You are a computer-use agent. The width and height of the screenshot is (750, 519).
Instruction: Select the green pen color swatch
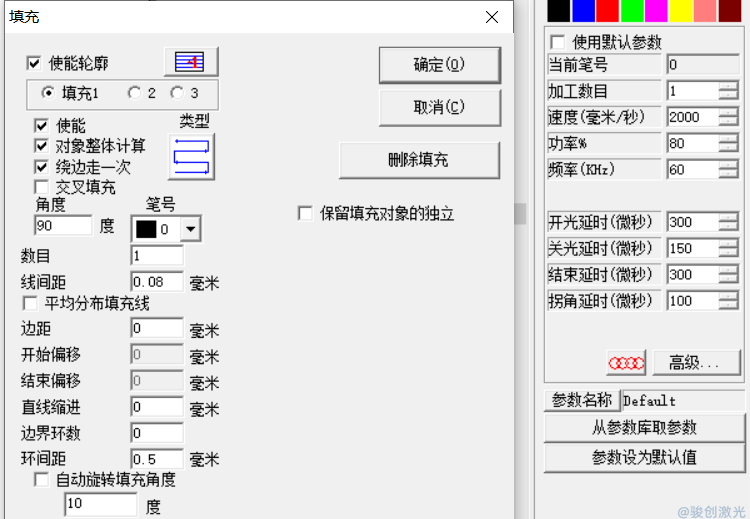pyautogui.click(x=632, y=11)
